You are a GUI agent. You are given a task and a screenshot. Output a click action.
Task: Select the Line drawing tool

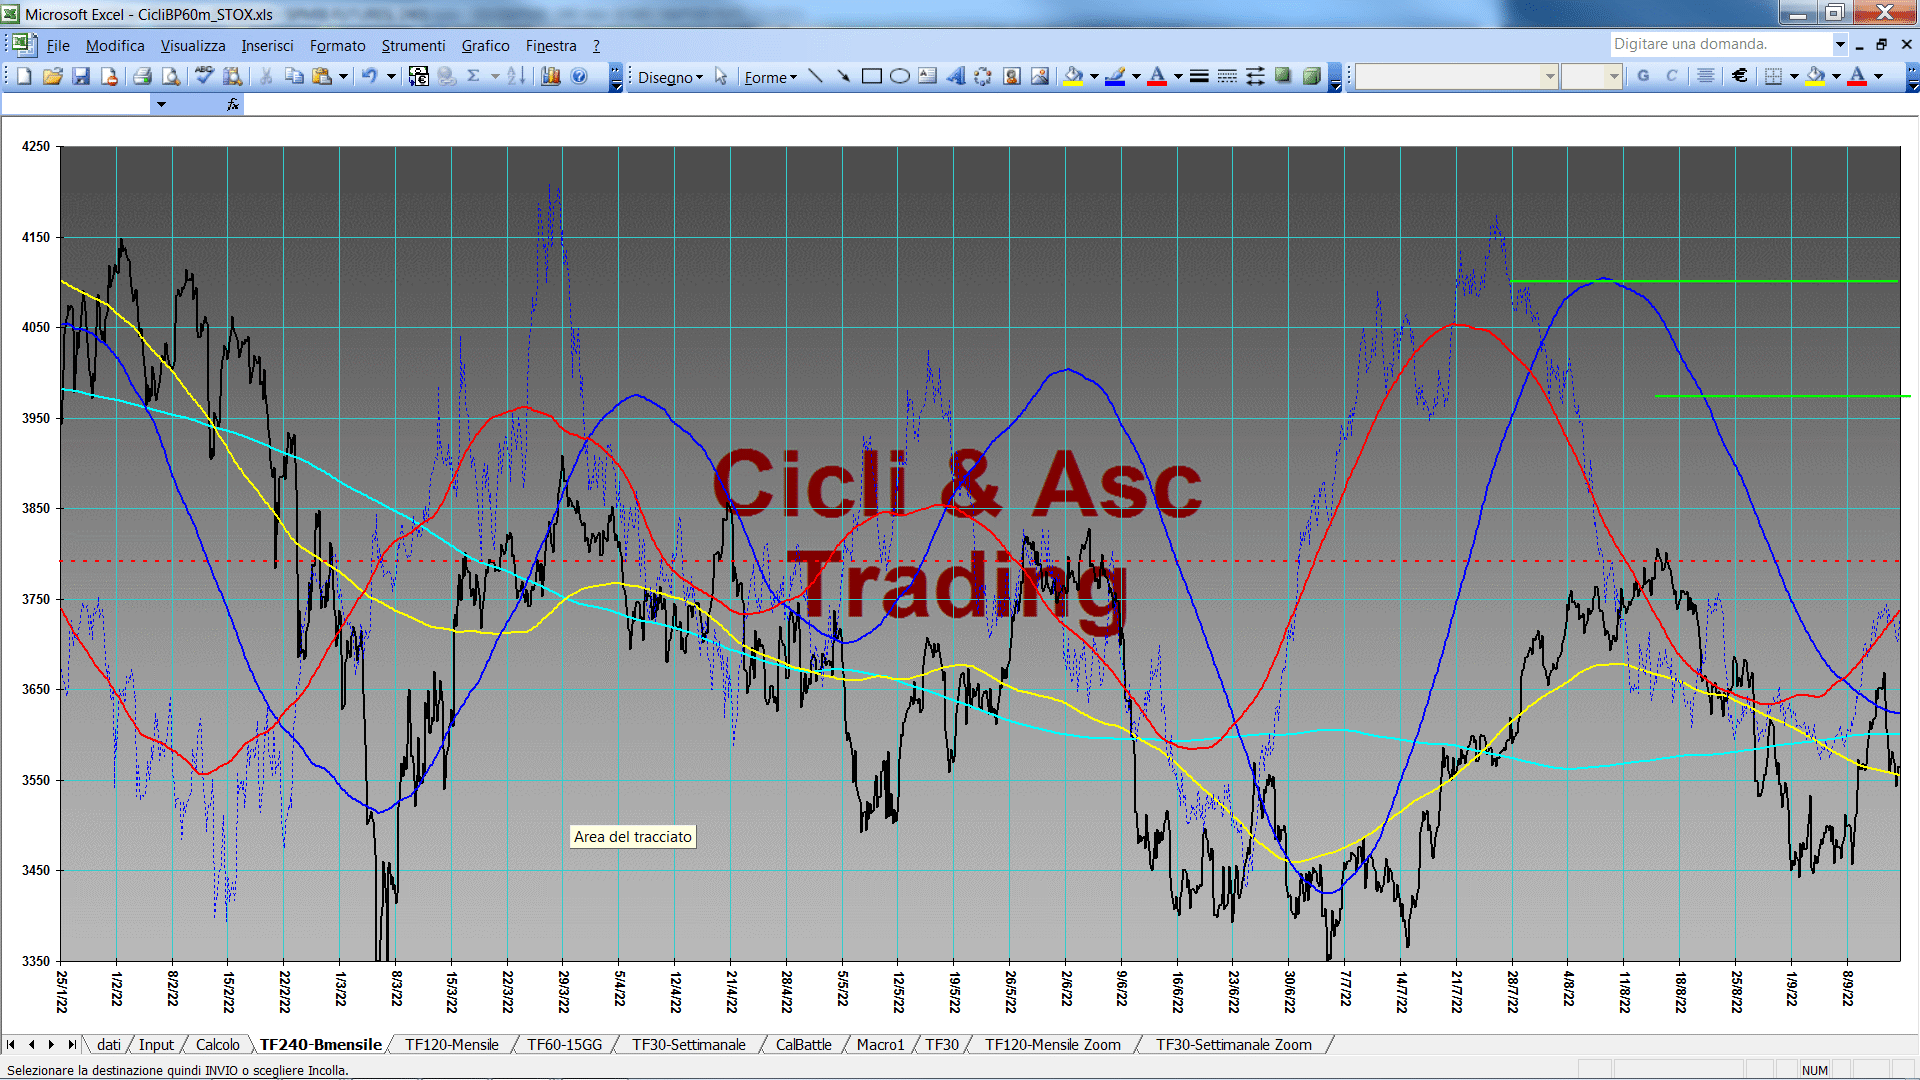(x=815, y=76)
